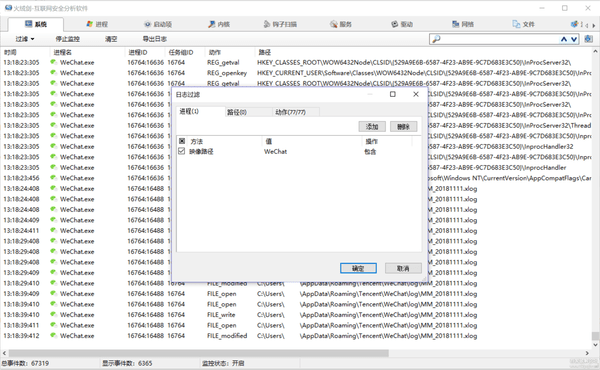Click 导出日志 to export log
Screen dimensions: 600x370
click(x=155, y=39)
